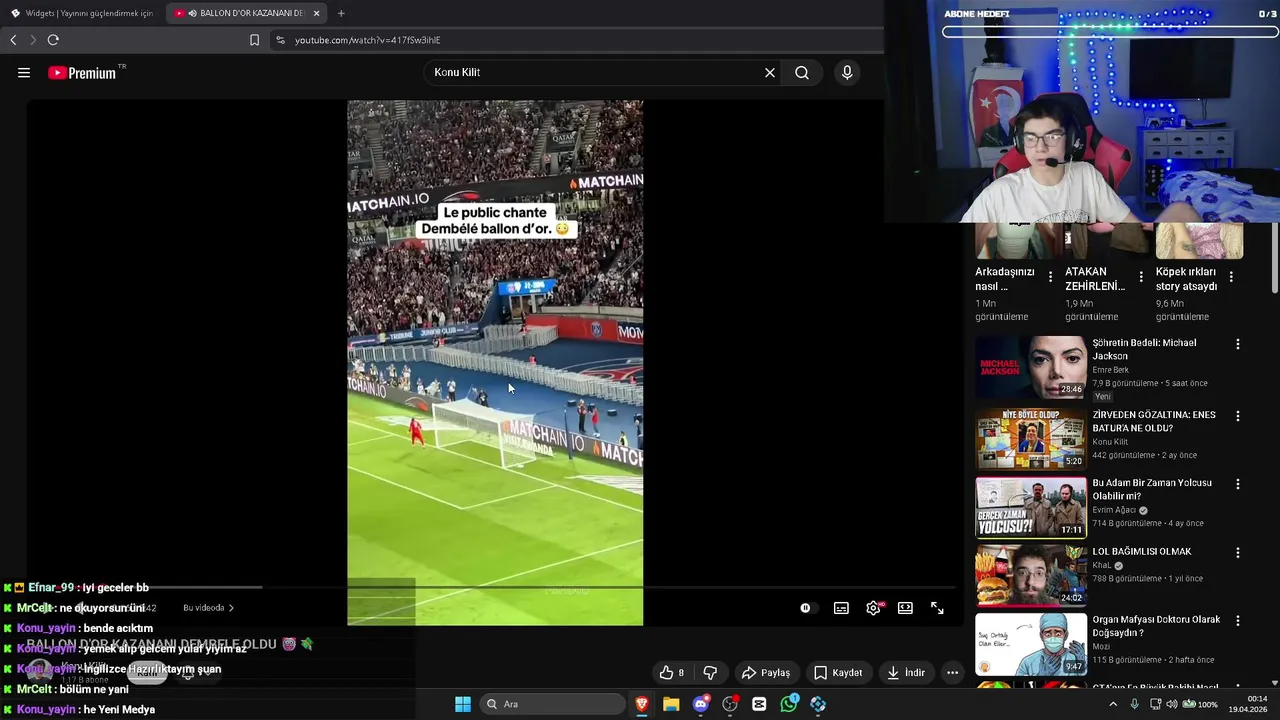Open the Emre Berk channel link
This screenshot has width=1280, height=720.
click(x=1113, y=370)
